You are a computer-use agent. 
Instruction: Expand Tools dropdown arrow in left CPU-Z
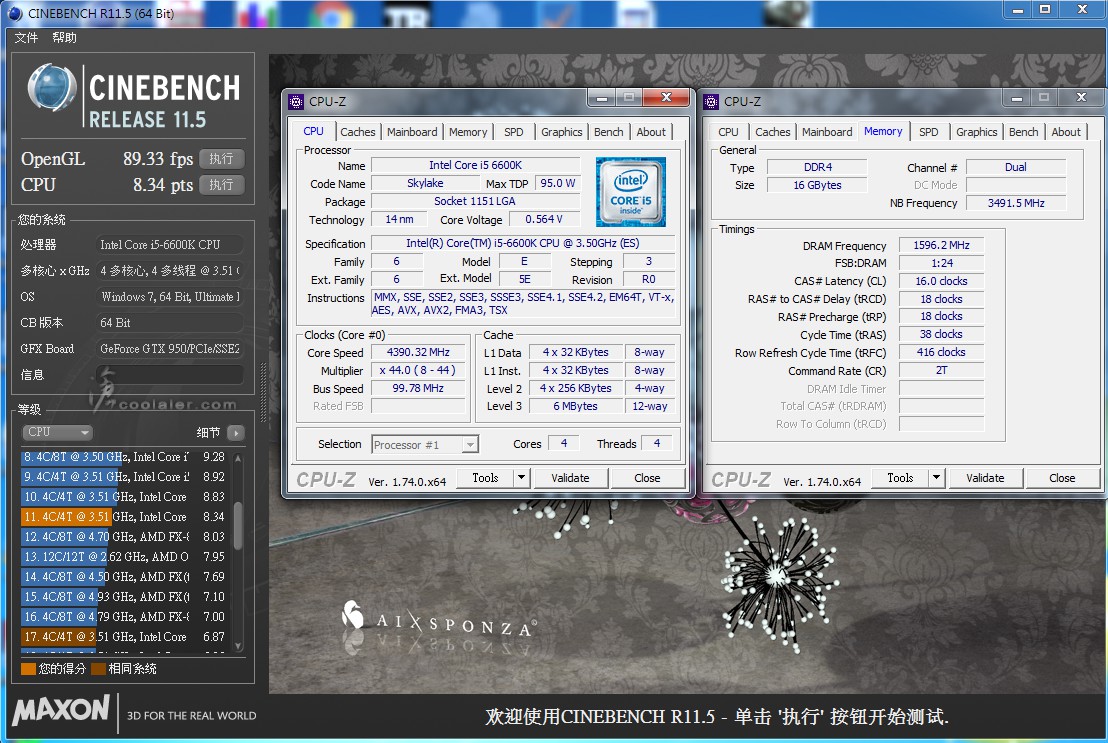521,478
